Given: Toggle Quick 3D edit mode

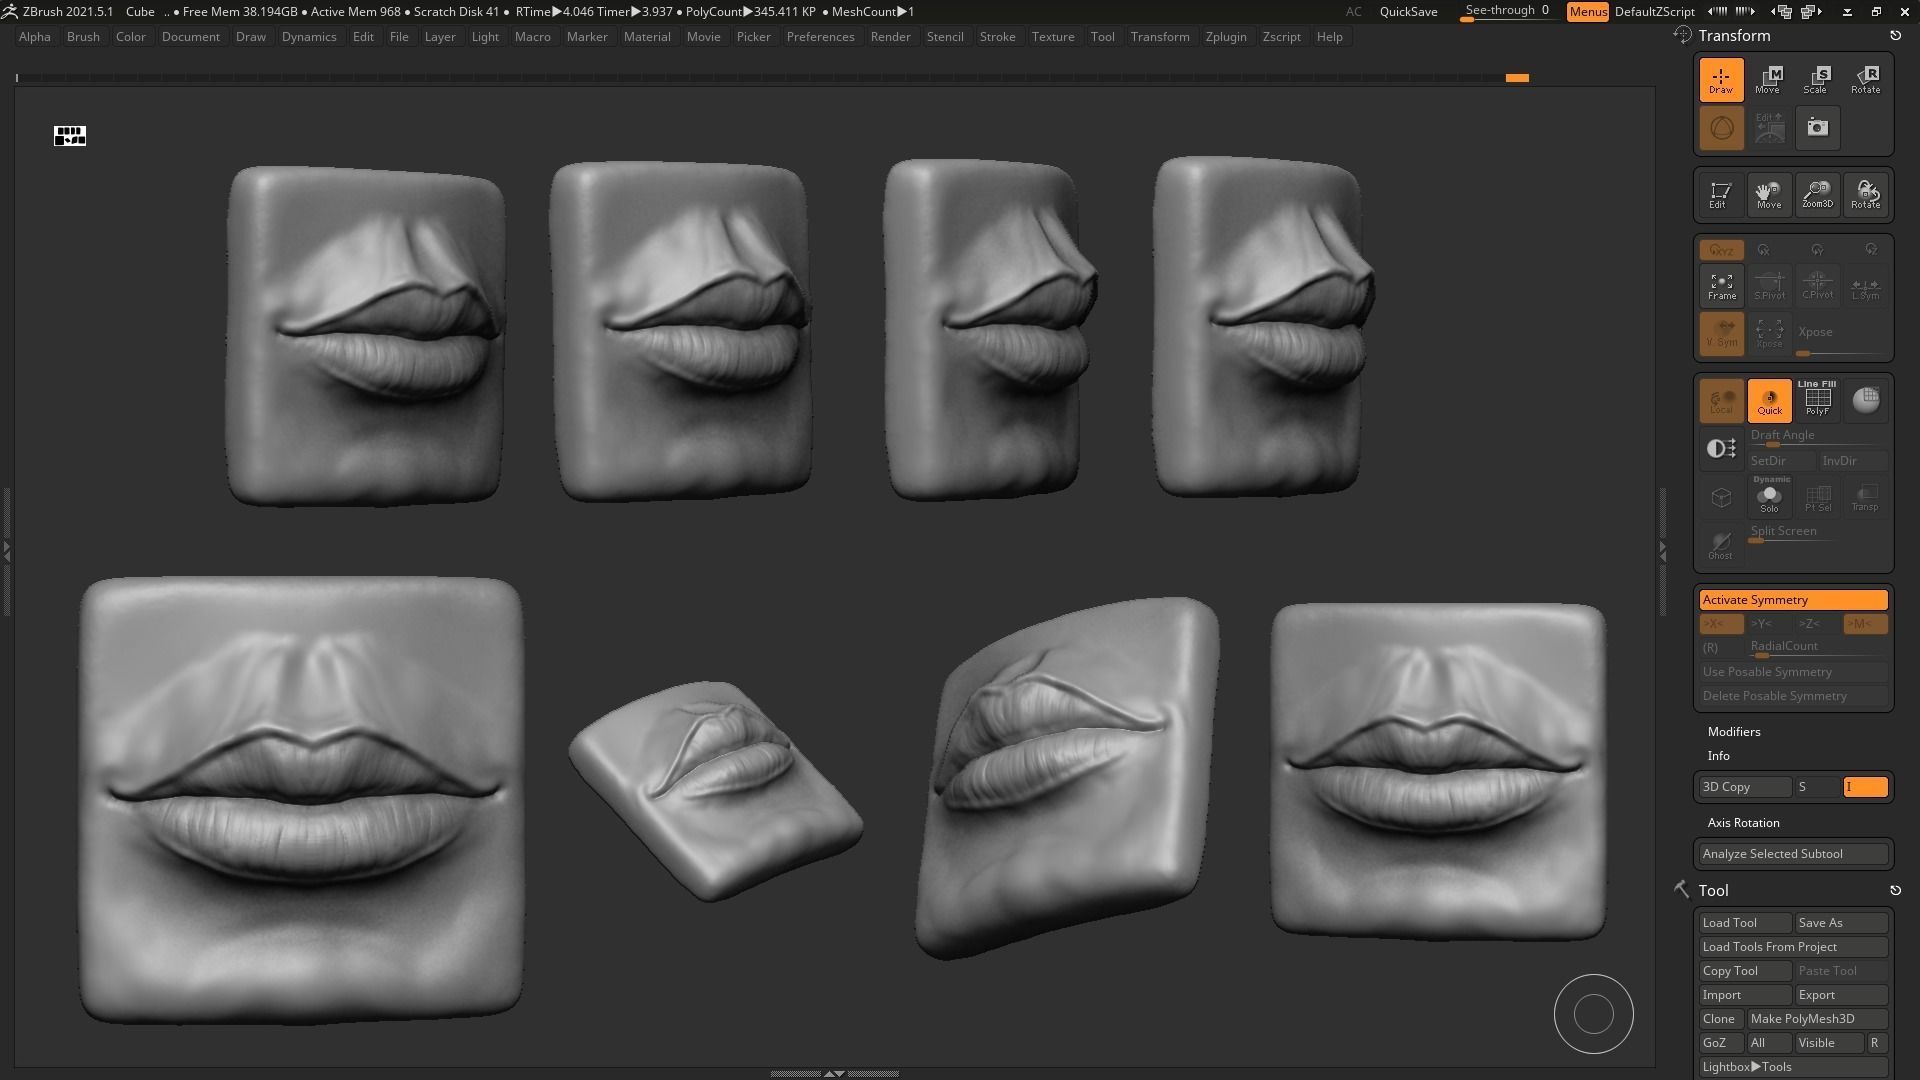Looking at the screenshot, I should tap(1769, 400).
